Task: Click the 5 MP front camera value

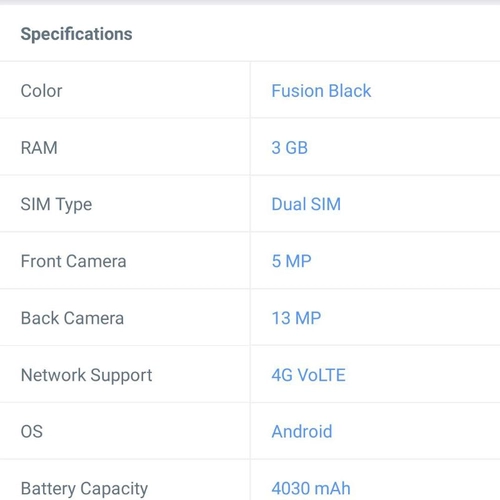Action: click(x=291, y=261)
